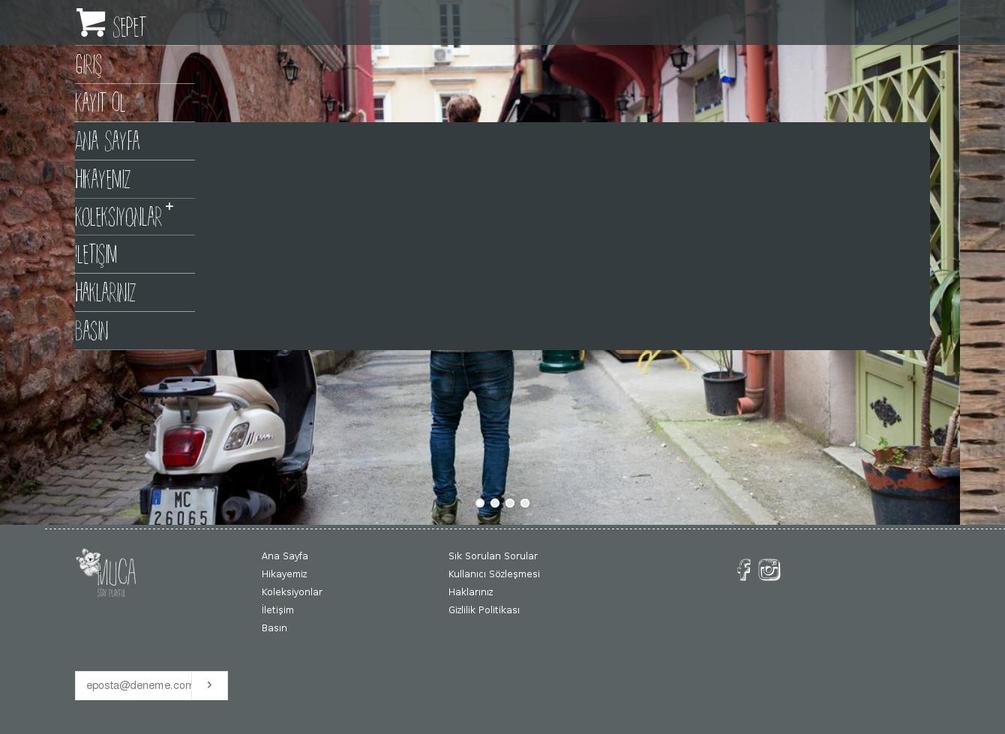Viewport: 1005px width, 734px height.
Task: Open the footer Hikayemiz link
Action: pyautogui.click(x=284, y=574)
